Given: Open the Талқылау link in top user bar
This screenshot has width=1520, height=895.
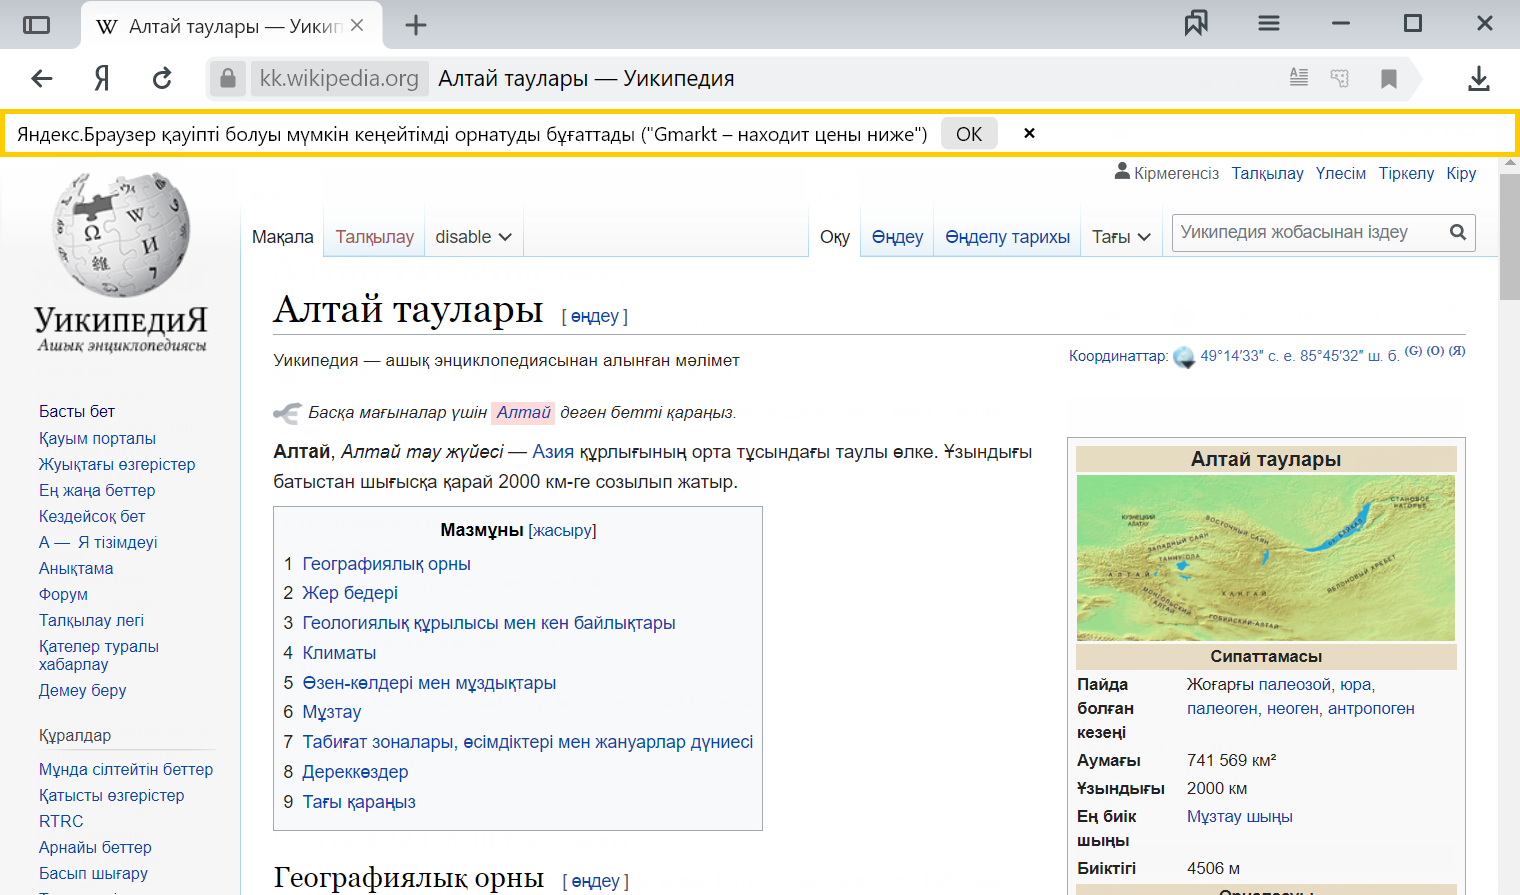Looking at the screenshot, I should click(x=1267, y=173).
